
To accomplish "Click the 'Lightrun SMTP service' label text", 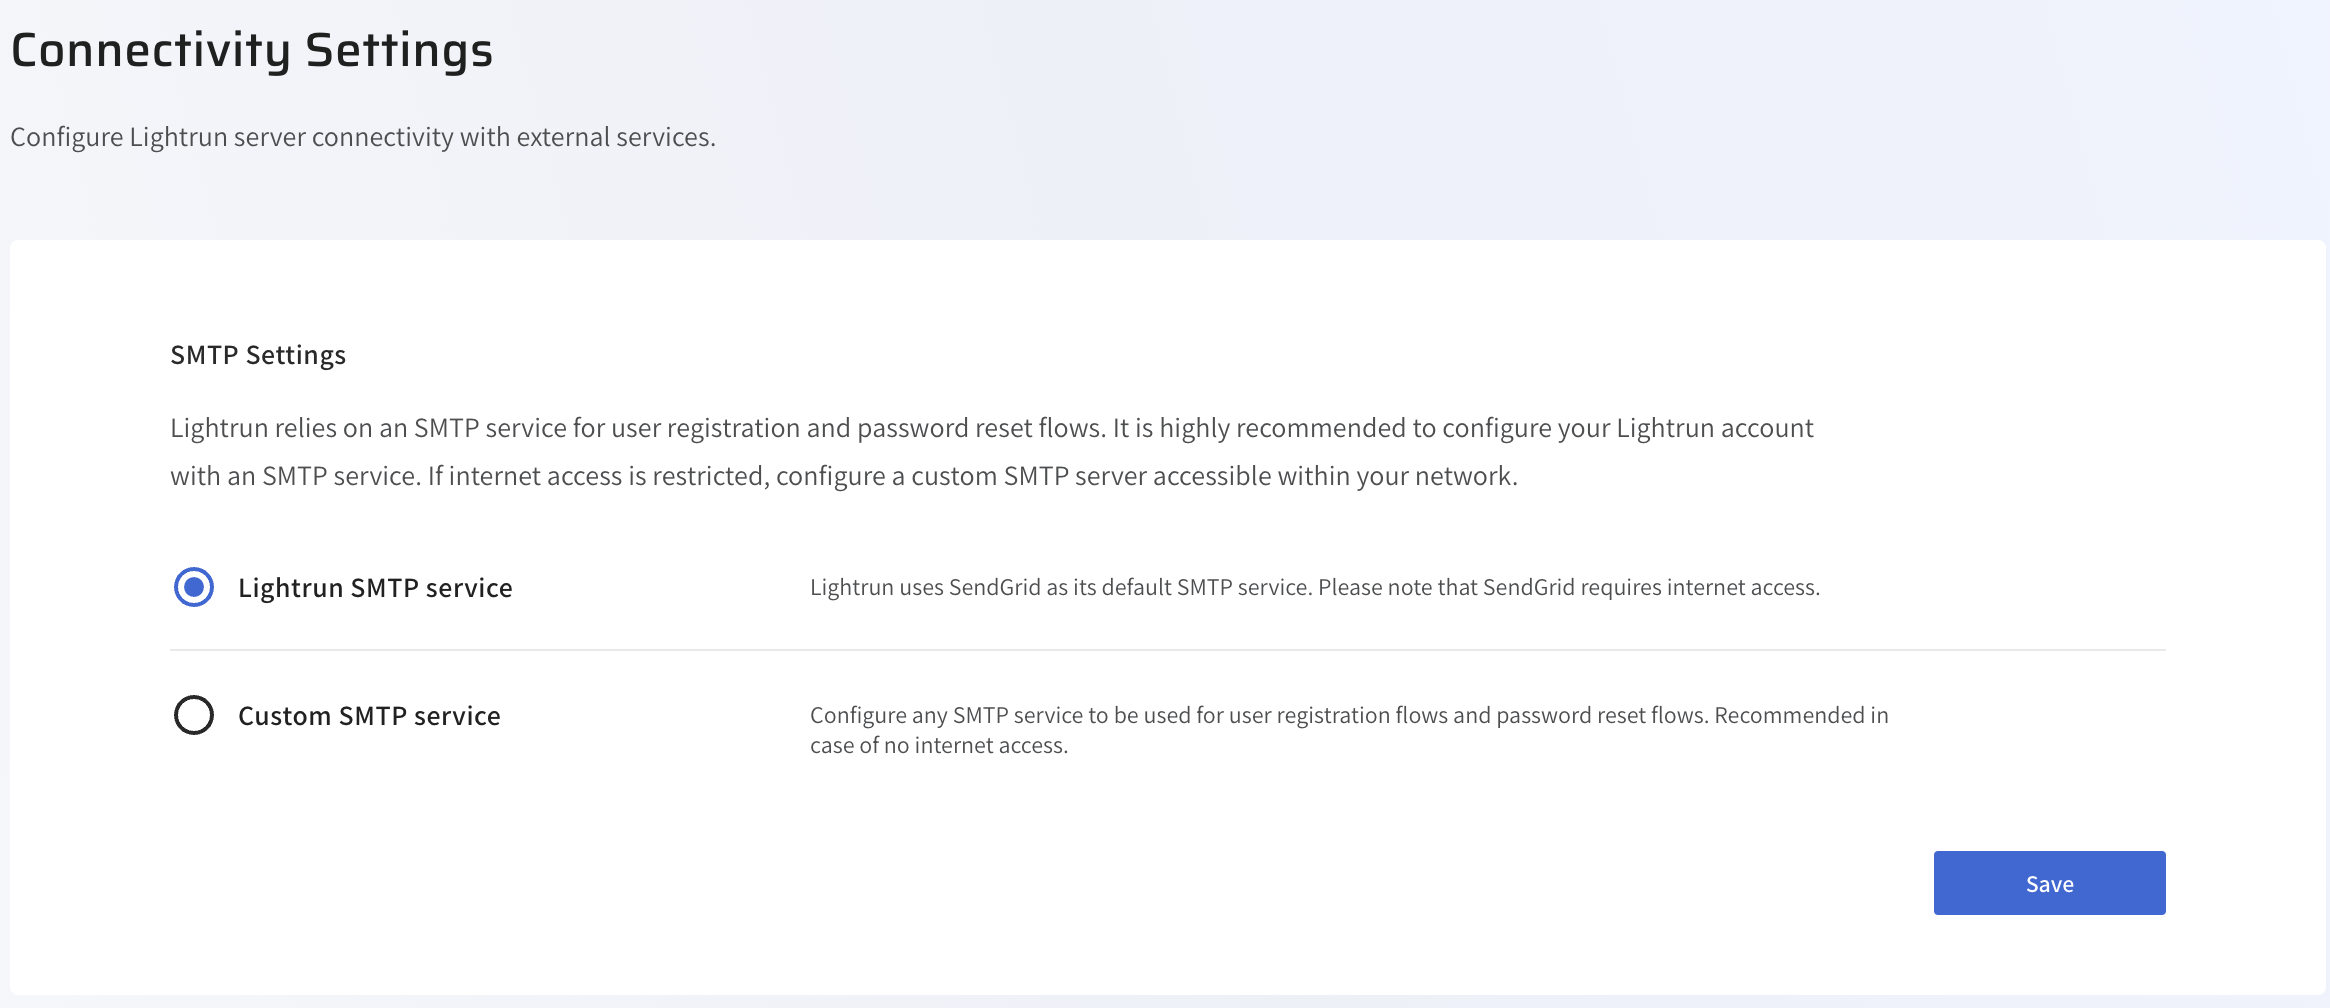I will [375, 588].
